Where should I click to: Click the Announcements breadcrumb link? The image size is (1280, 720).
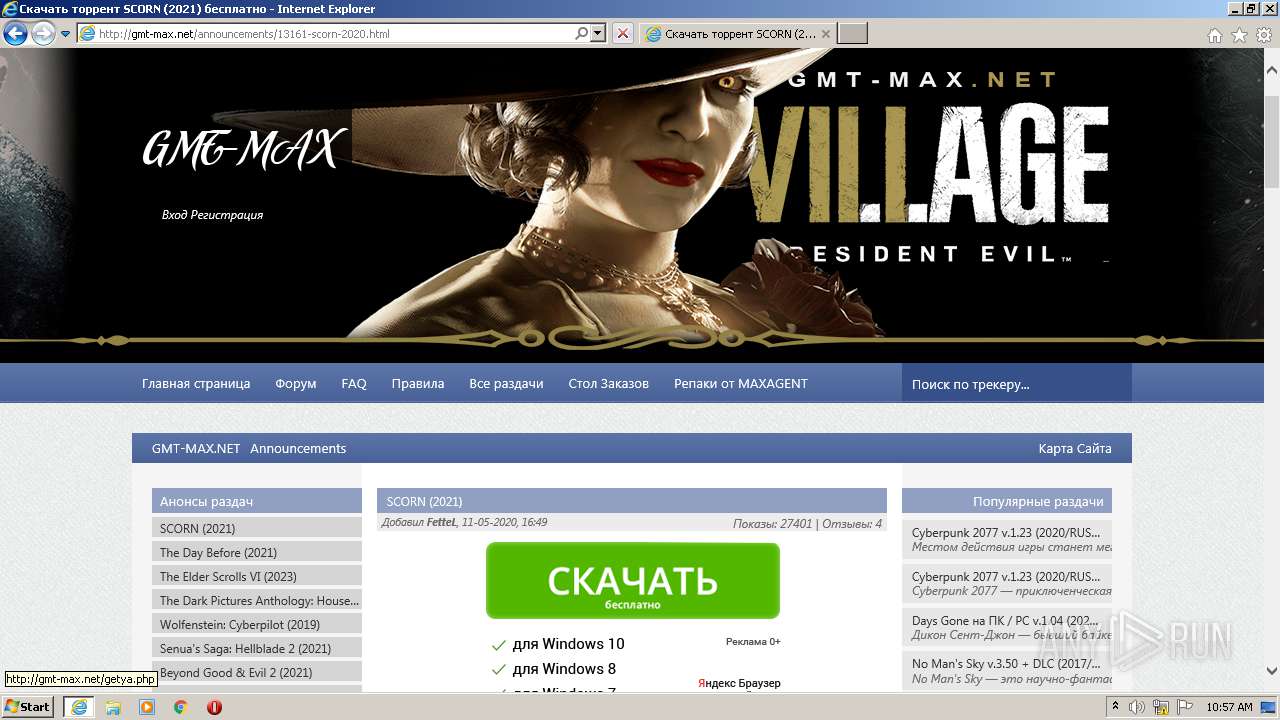298,449
